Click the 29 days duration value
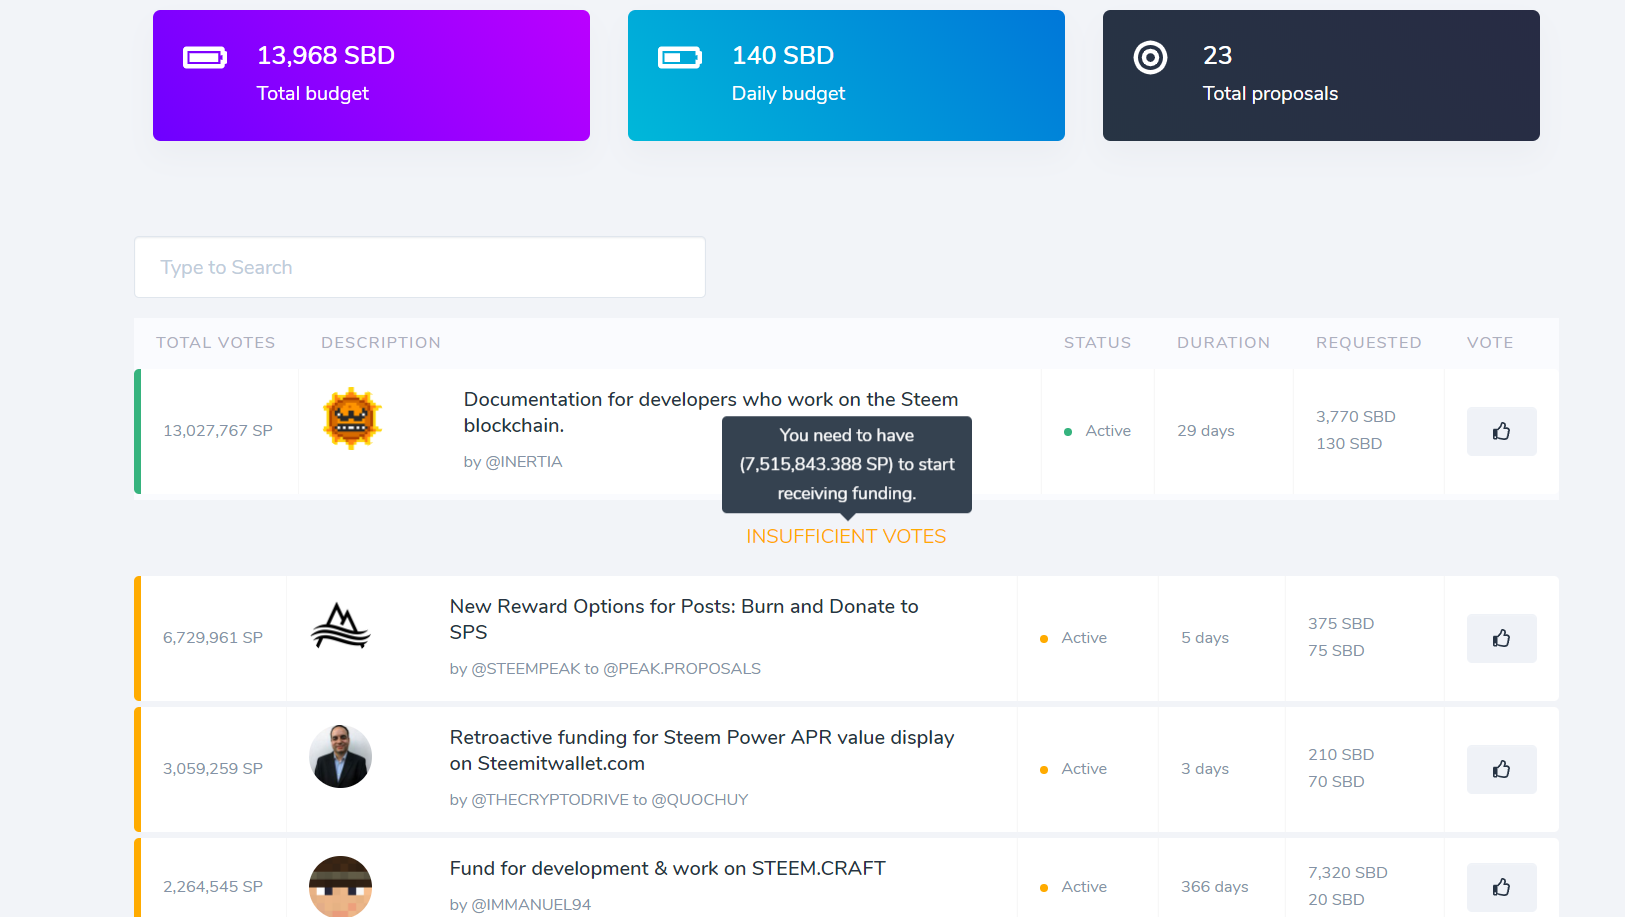 (x=1206, y=431)
